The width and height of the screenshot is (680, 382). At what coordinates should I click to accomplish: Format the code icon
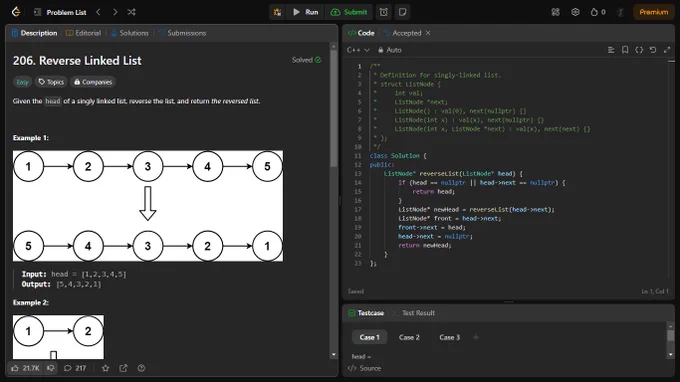(611, 50)
